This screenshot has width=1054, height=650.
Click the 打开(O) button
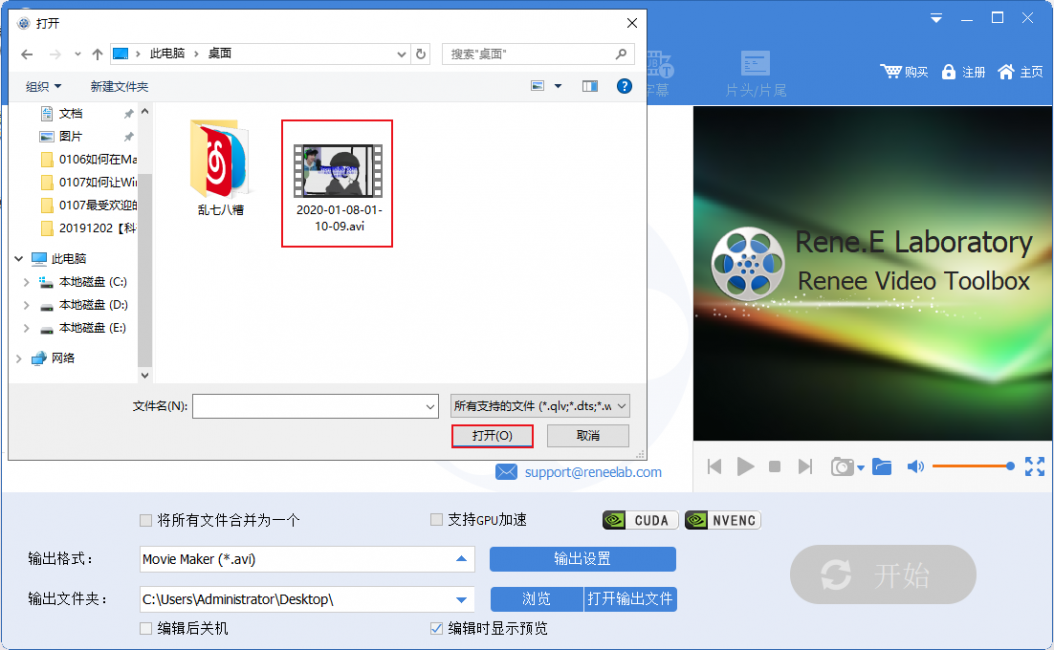click(x=492, y=436)
